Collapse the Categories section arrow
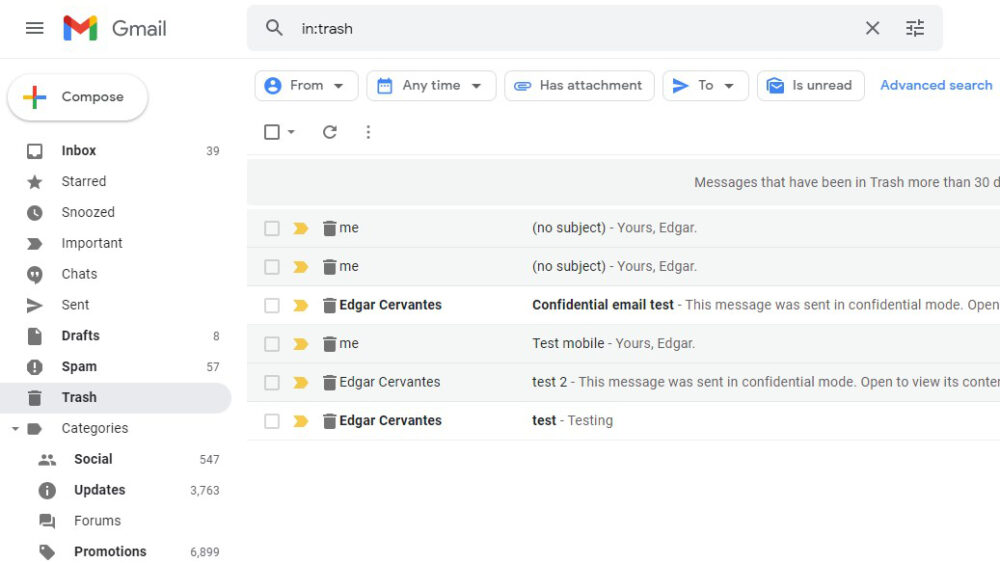The image size is (1000, 563). 15,429
